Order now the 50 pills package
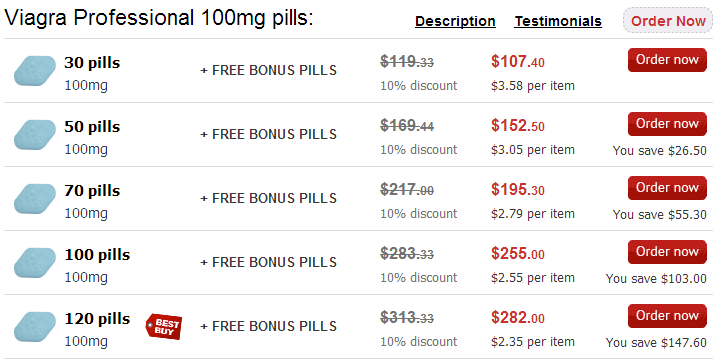720x362 pixels. pyautogui.click(x=667, y=124)
